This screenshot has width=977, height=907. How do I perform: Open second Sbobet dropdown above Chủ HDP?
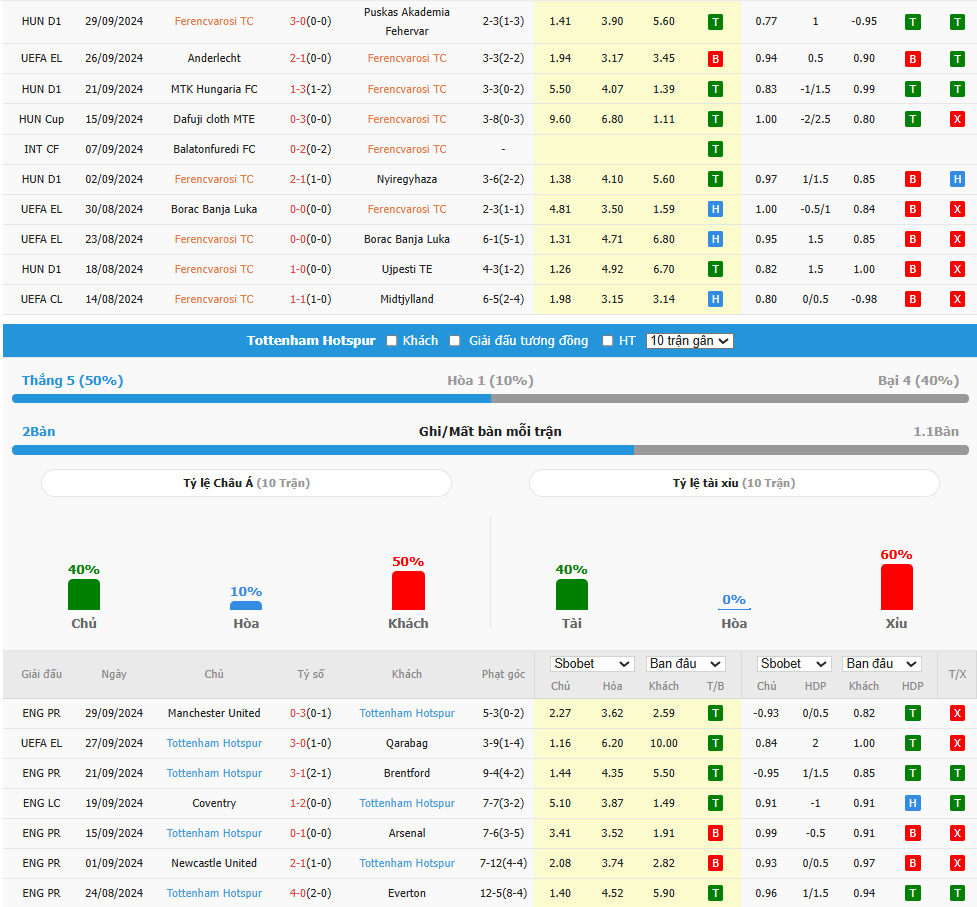(x=794, y=664)
